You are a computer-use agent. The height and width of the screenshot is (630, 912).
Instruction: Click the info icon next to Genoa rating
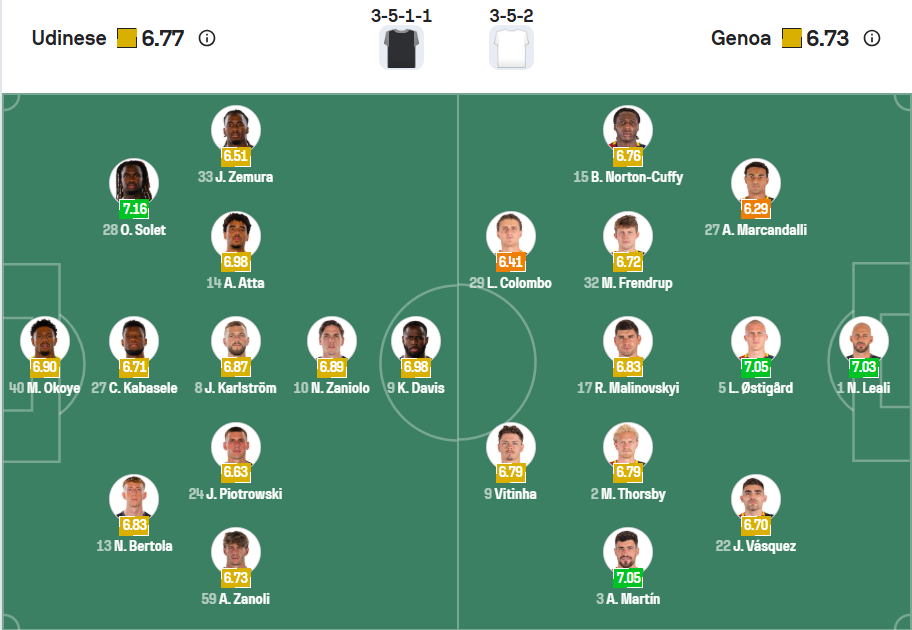872,39
